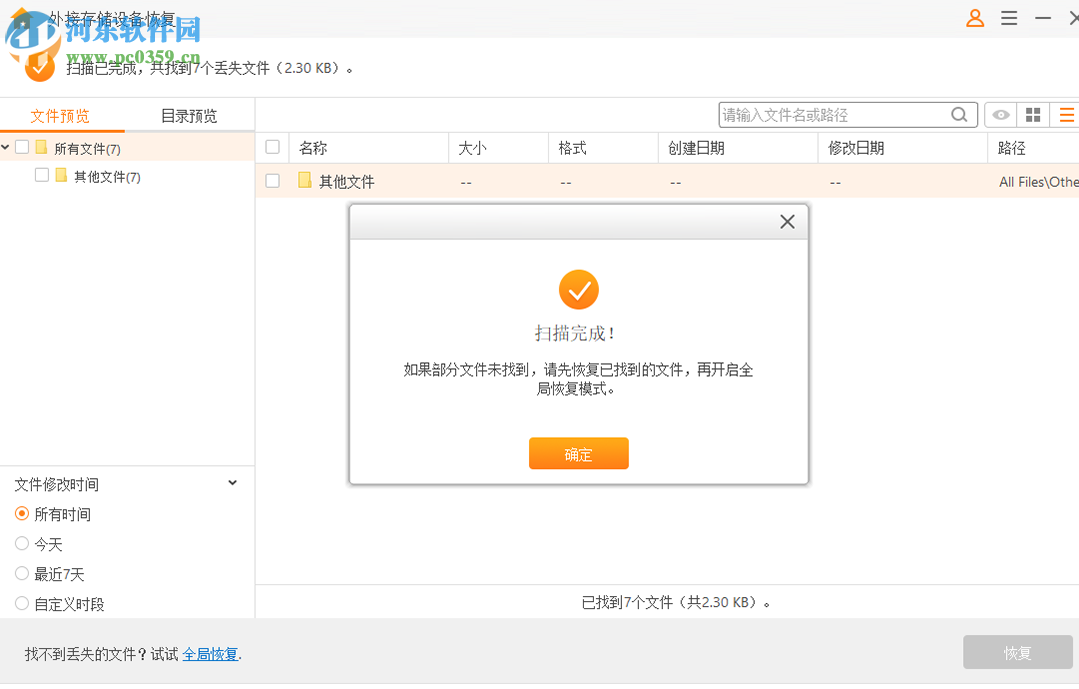Screen dimensions: 1079x689
Task: Click the orange checkmark success icon
Action: pos(578,291)
